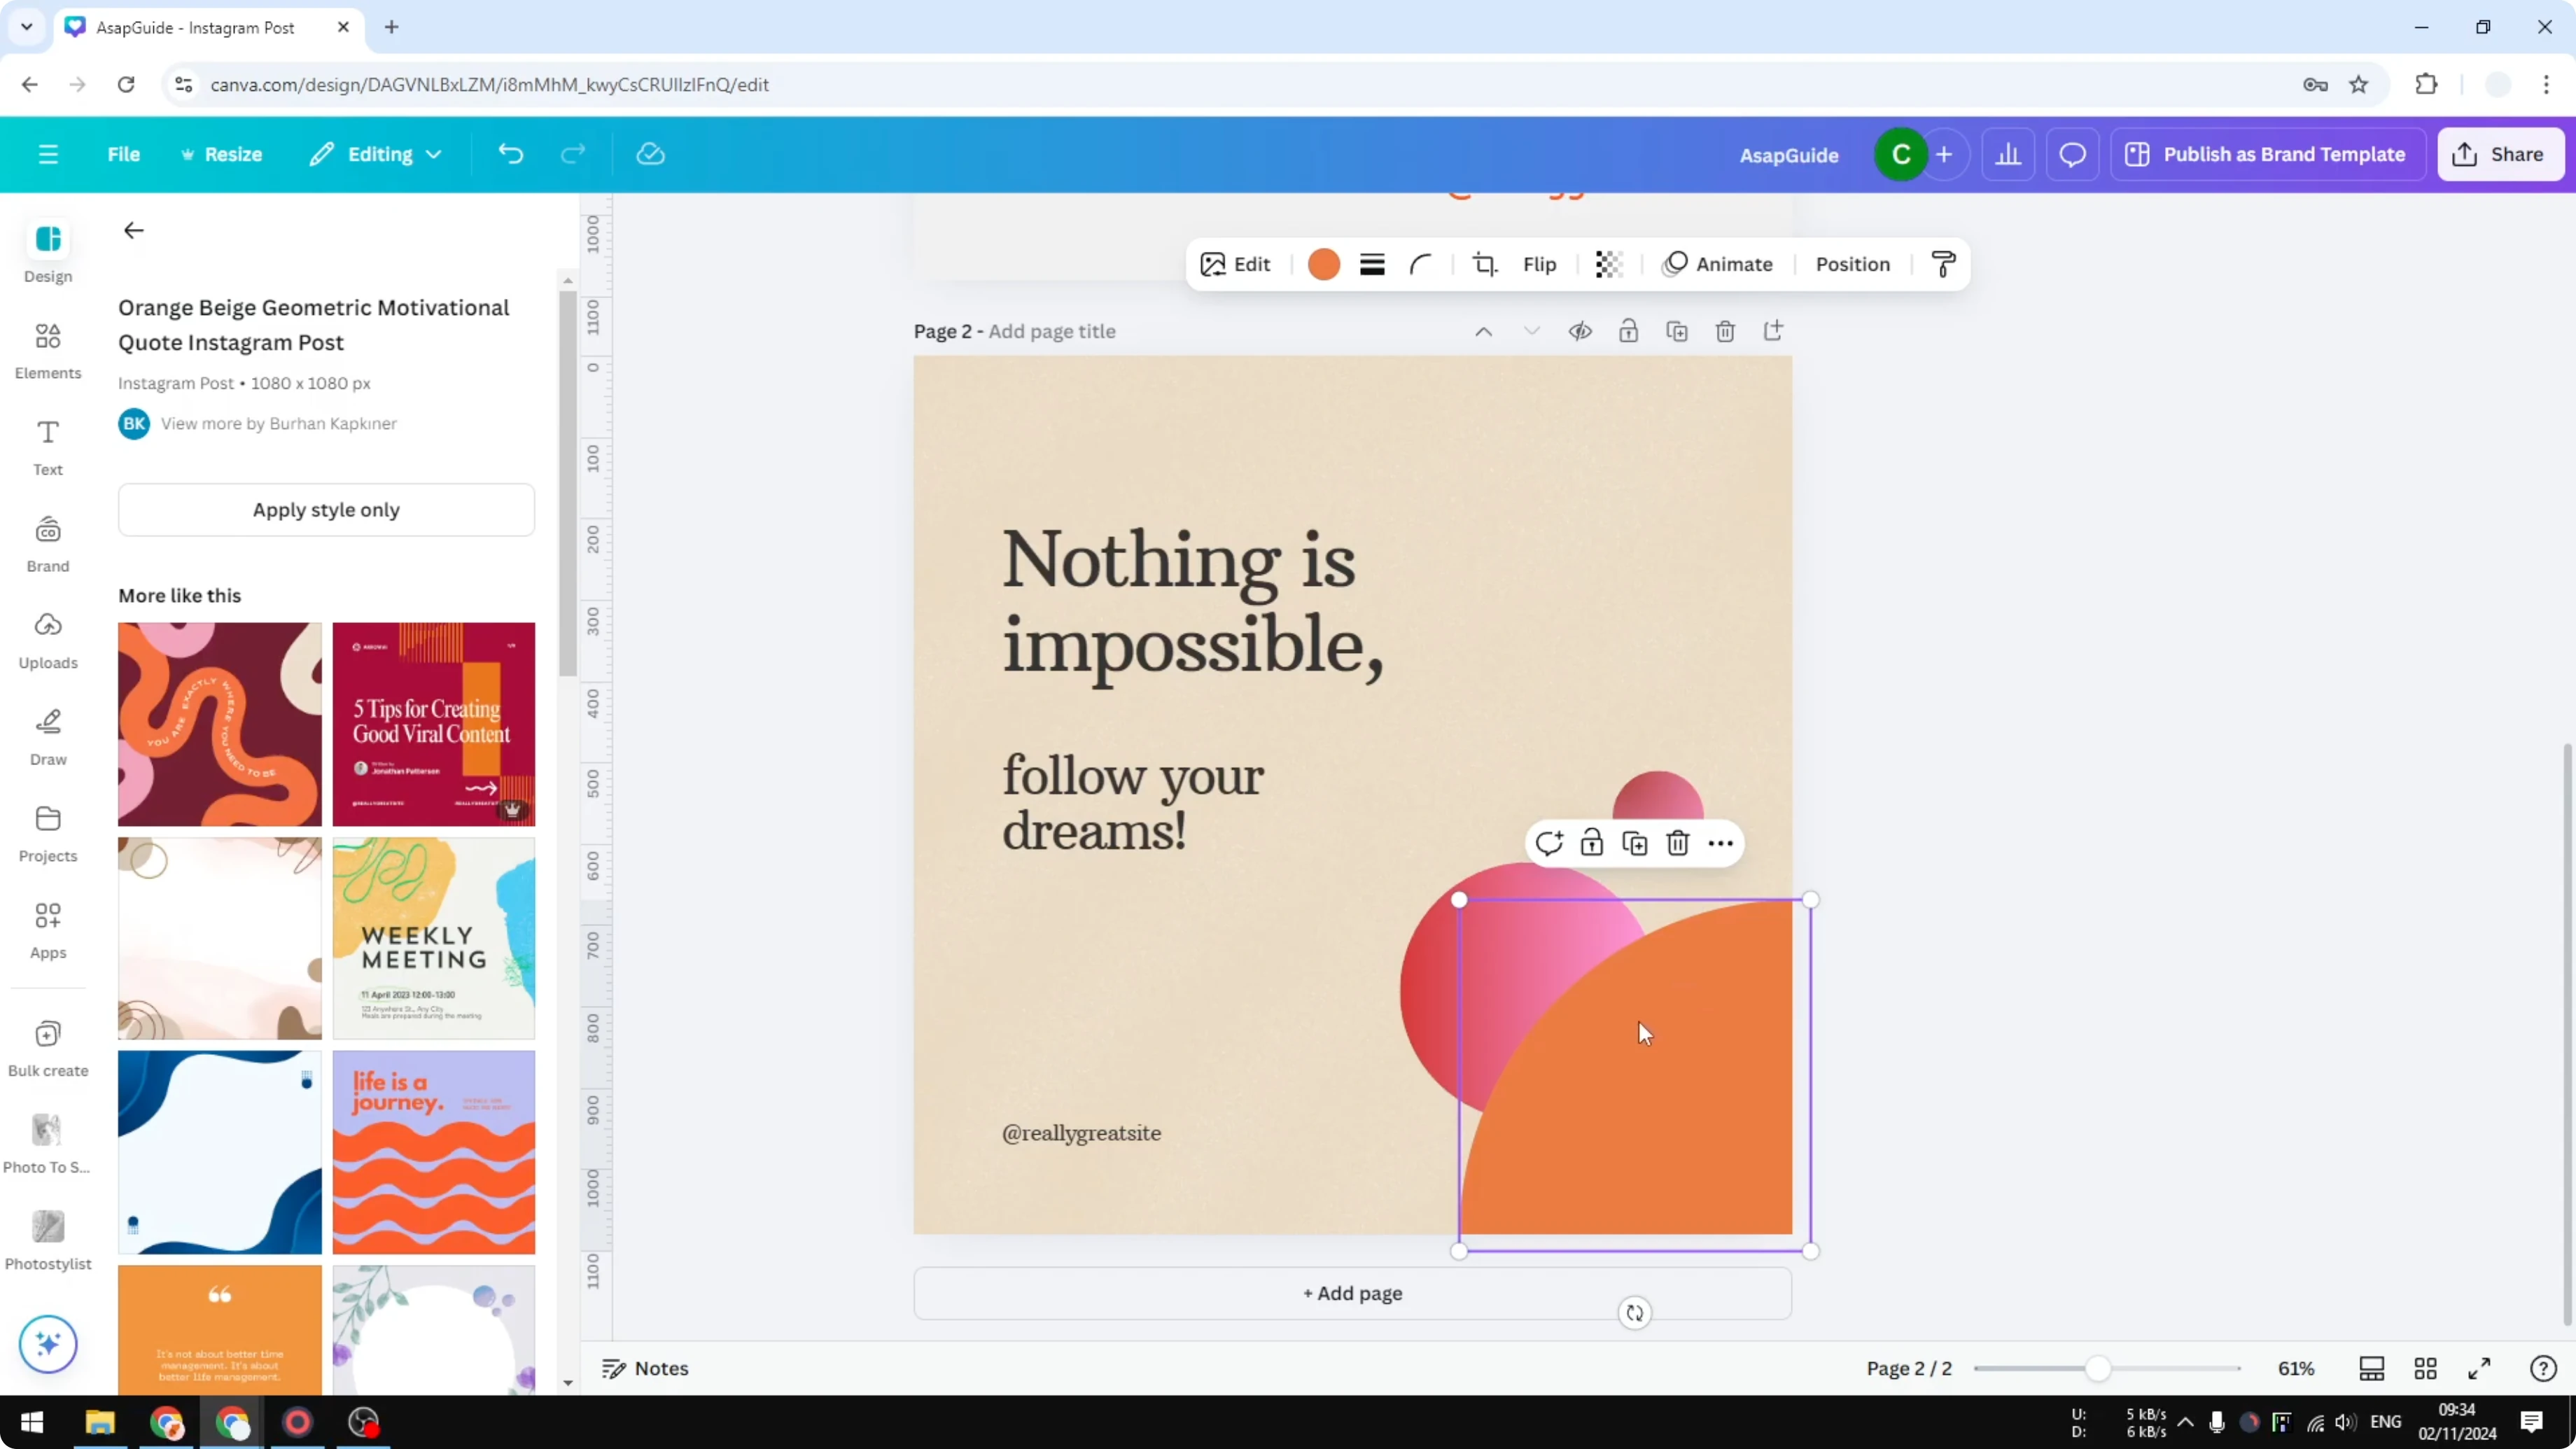Switch to Notes view

[644, 1368]
